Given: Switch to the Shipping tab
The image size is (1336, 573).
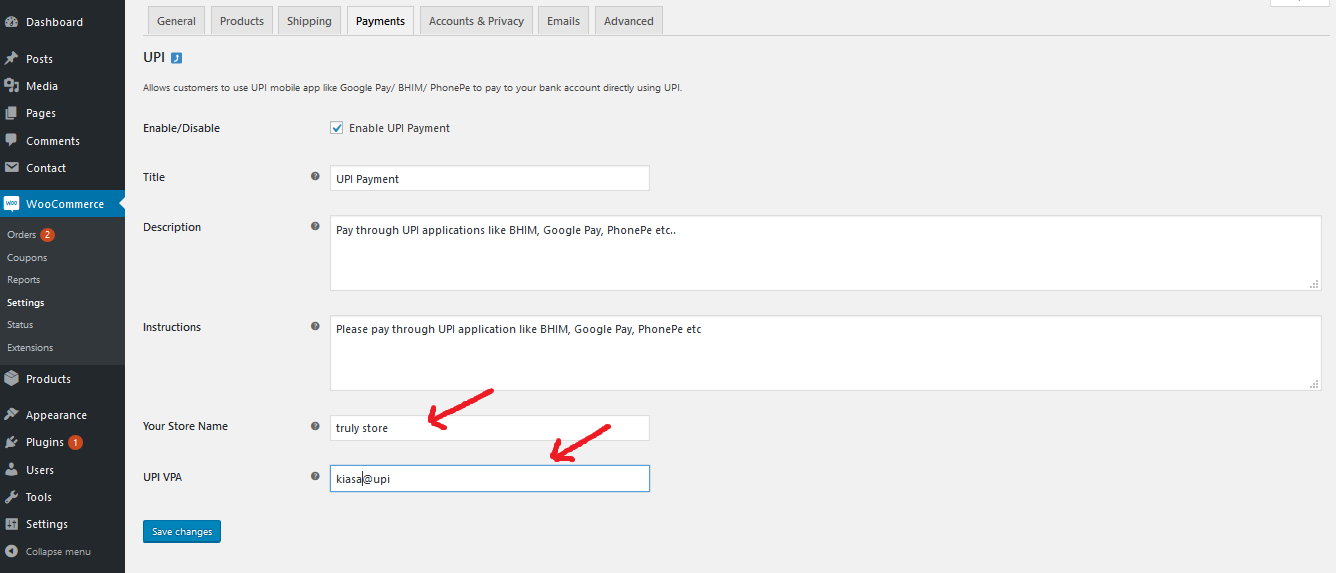Looking at the screenshot, I should [309, 21].
